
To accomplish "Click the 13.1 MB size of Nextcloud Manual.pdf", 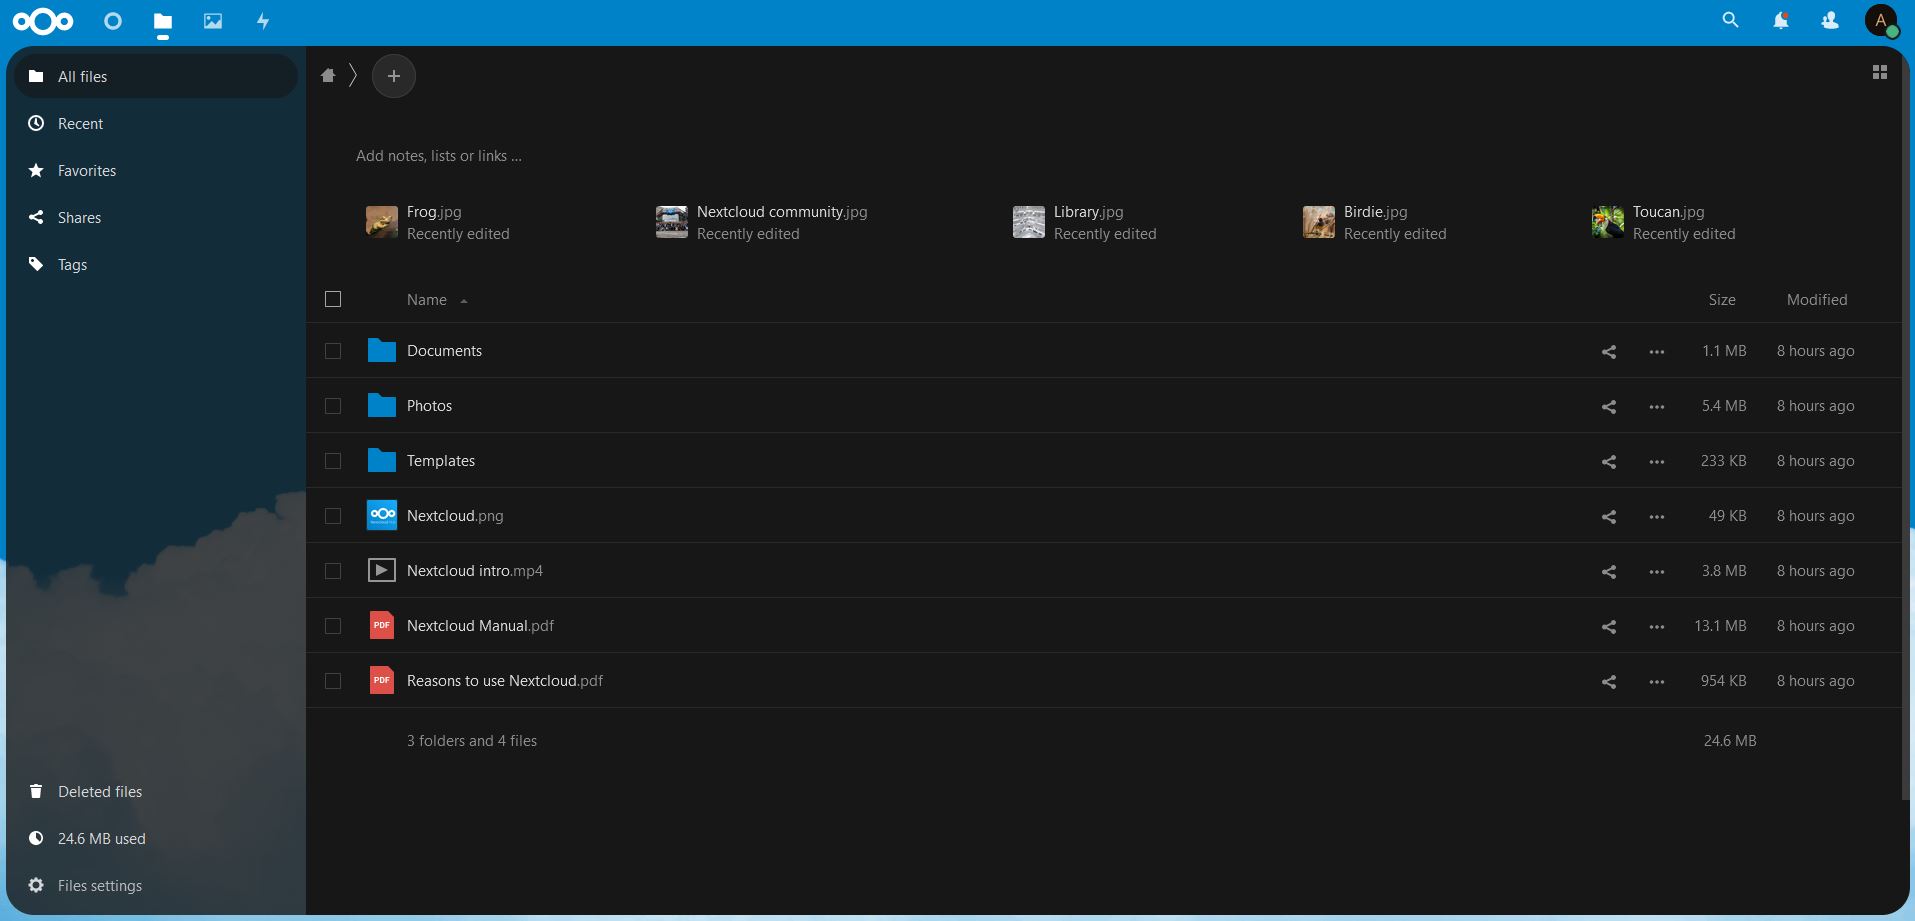I will pyautogui.click(x=1720, y=626).
